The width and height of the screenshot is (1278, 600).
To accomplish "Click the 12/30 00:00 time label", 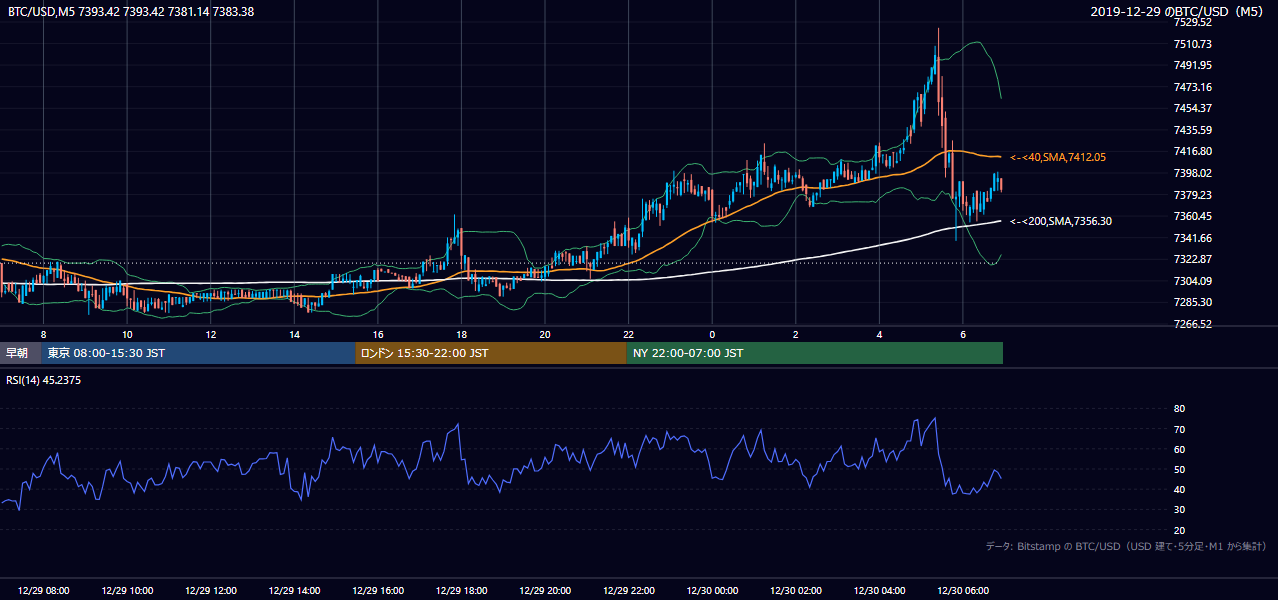I will point(712,591).
